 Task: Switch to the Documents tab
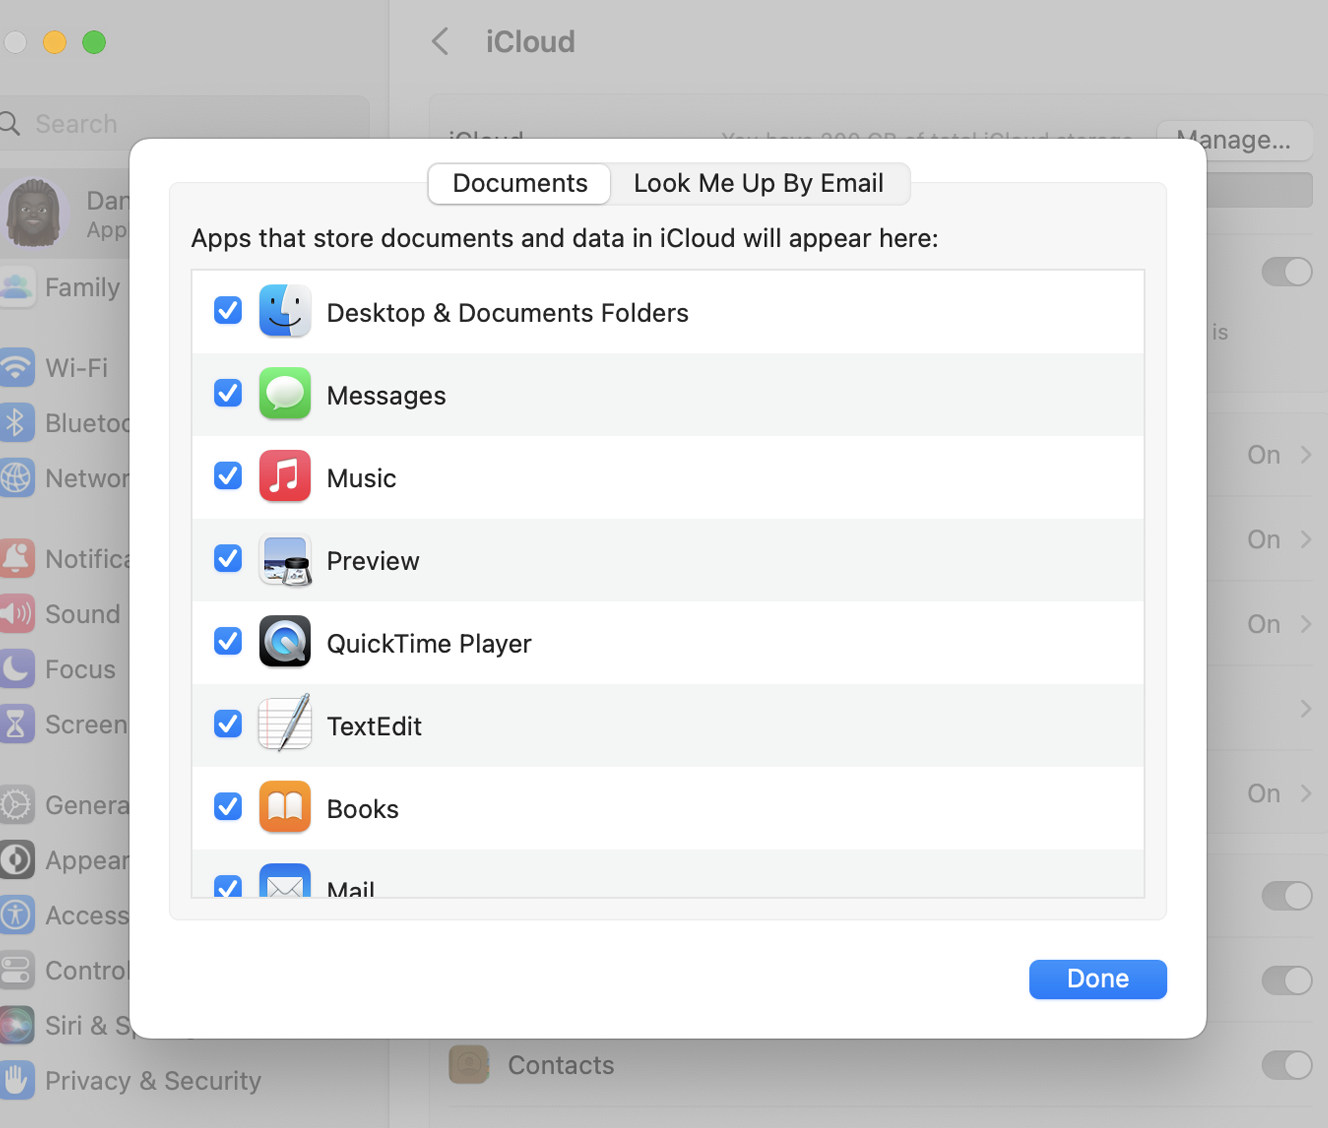(x=519, y=184)
